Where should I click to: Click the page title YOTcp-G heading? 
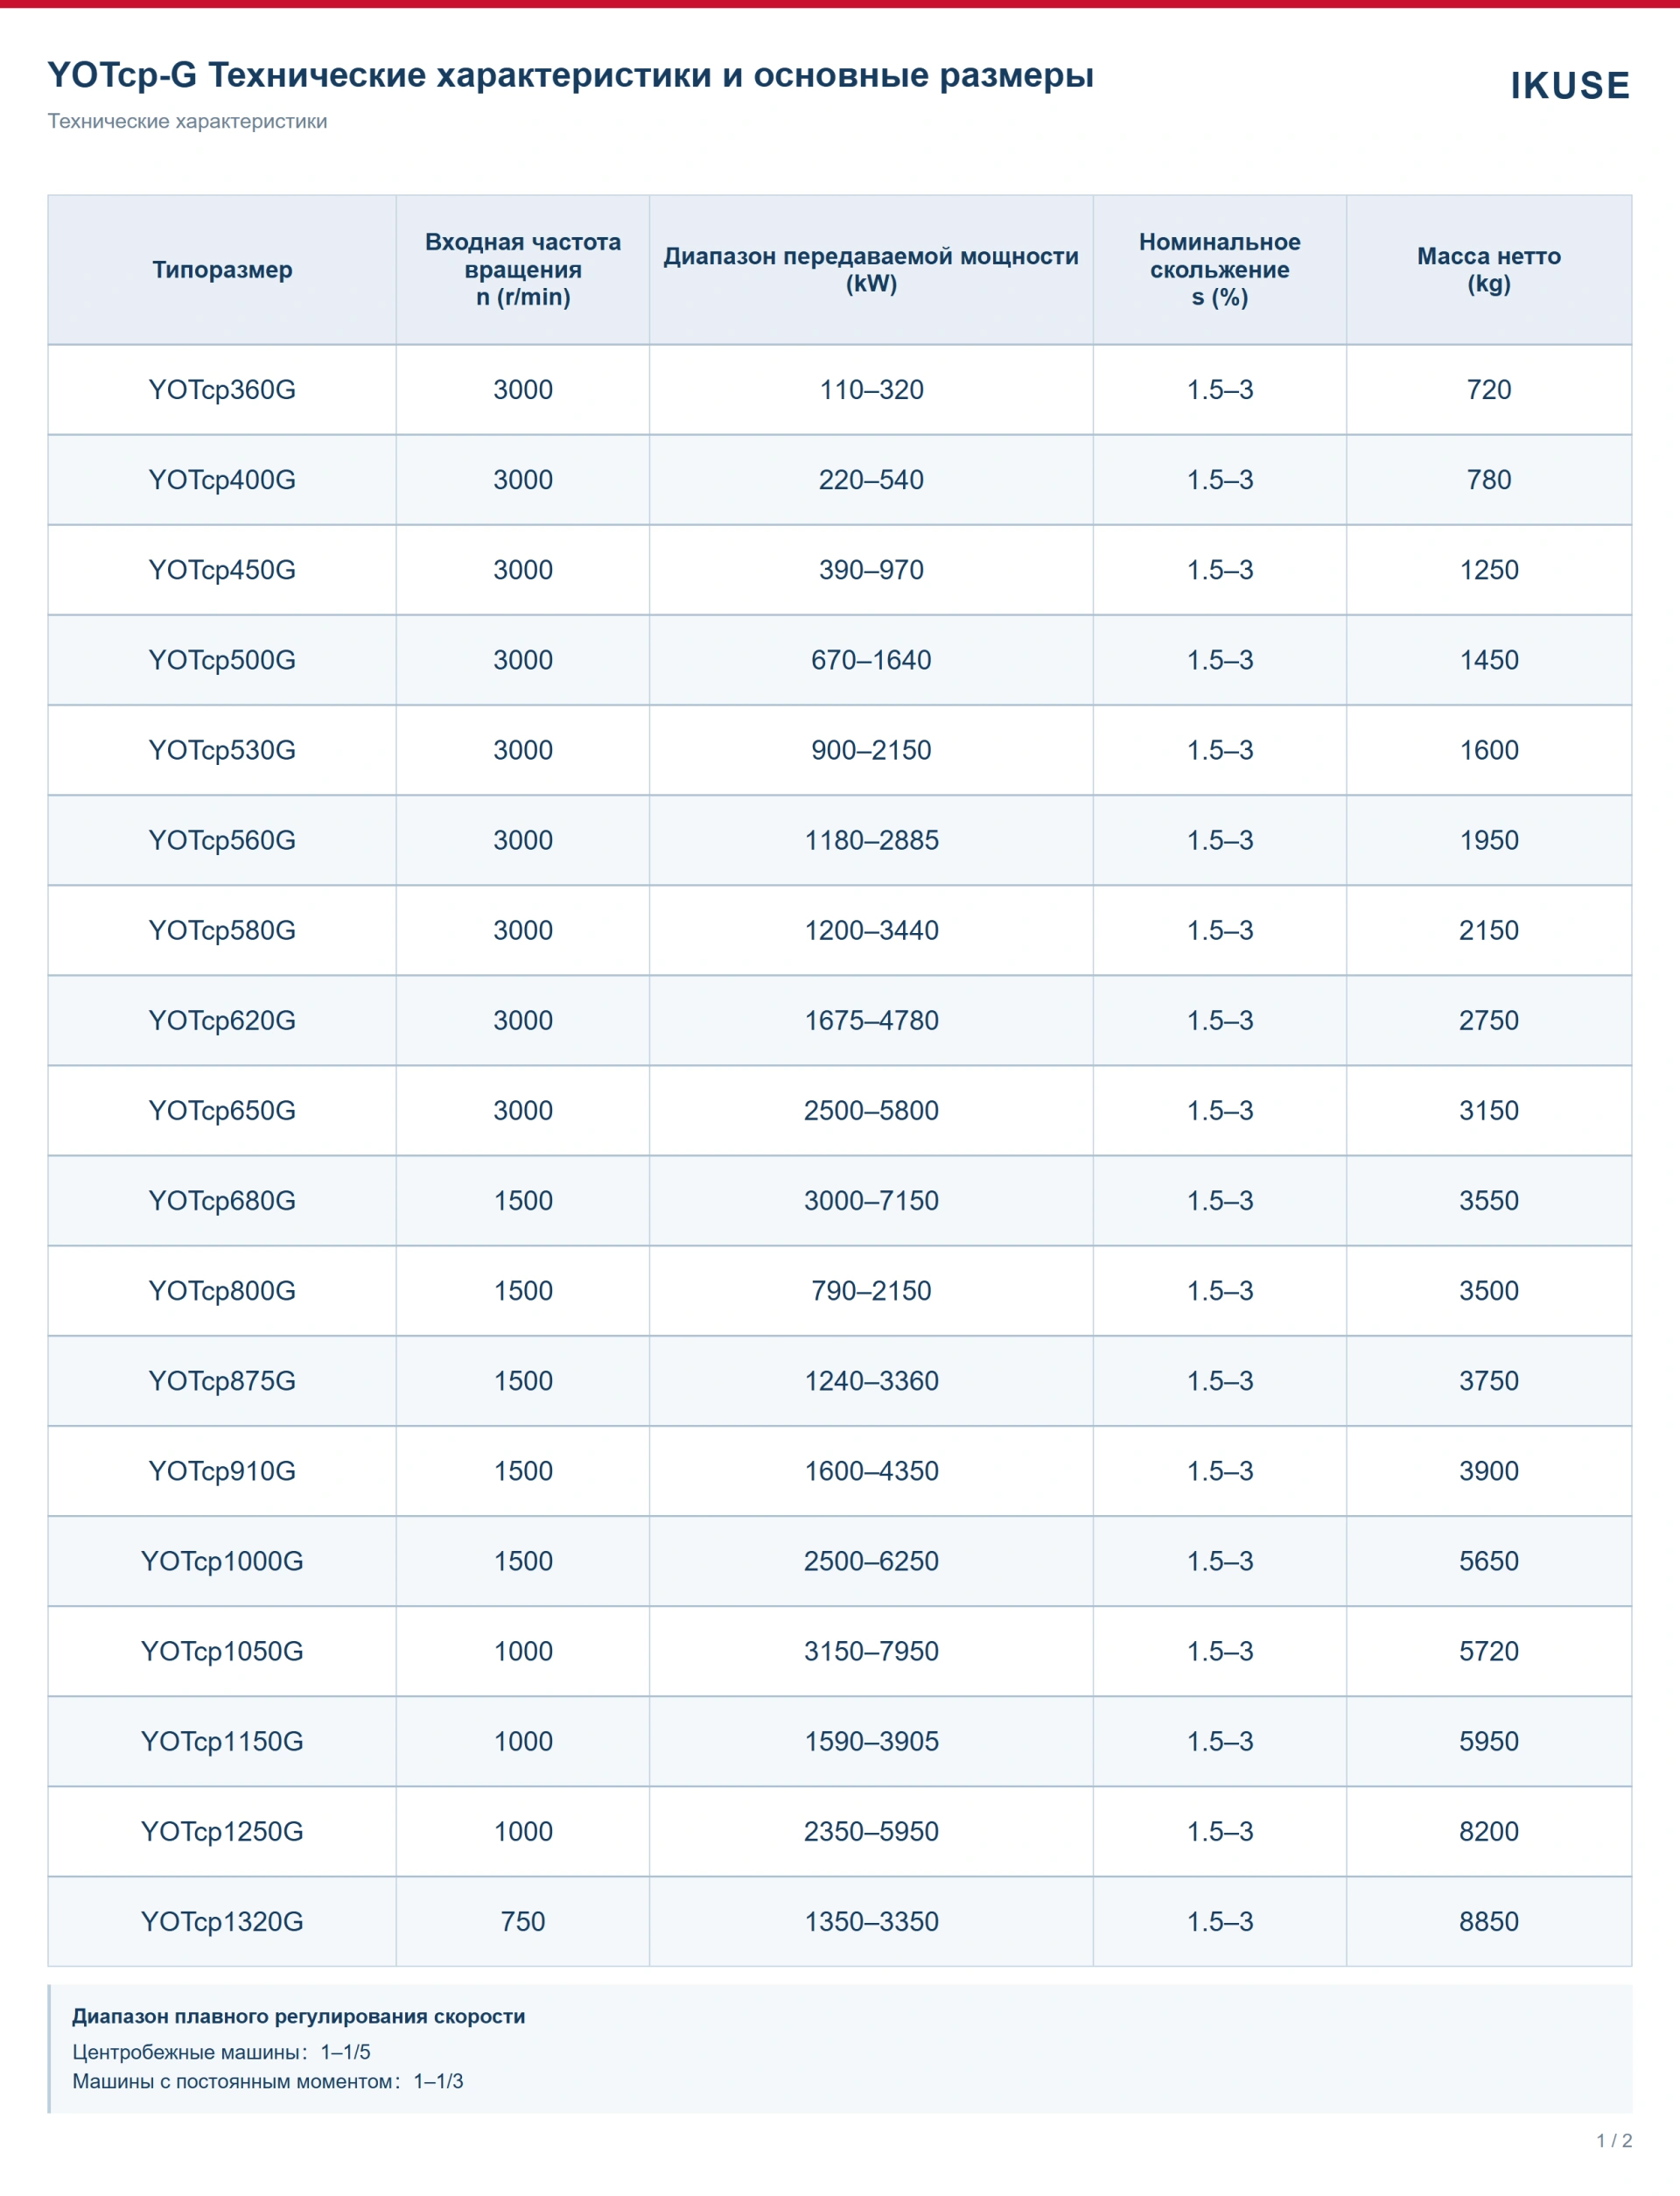(570, 75)
